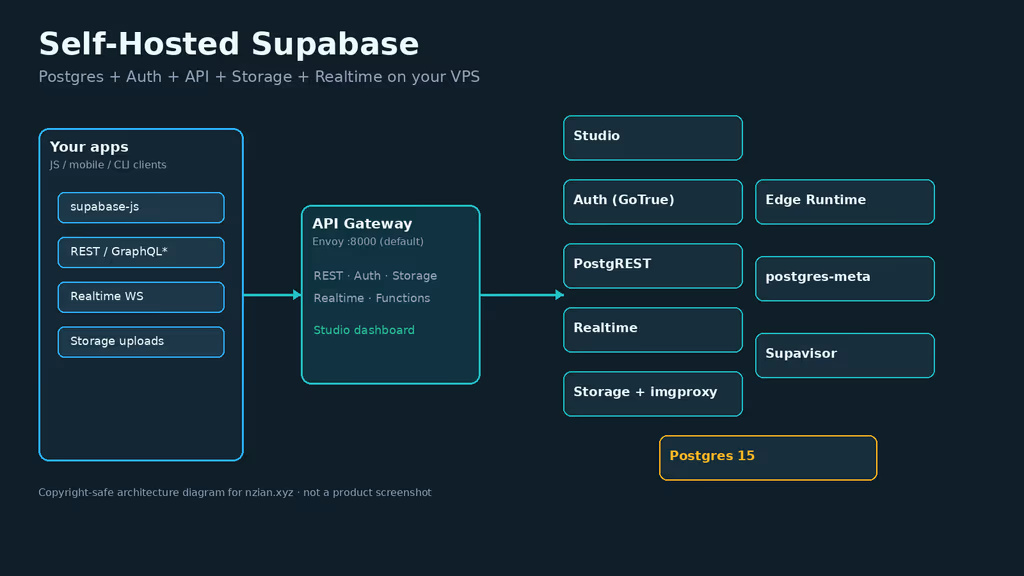Click the REST · Auth · Storage line
Screen dimensions: 1024x576
[375, 276]
